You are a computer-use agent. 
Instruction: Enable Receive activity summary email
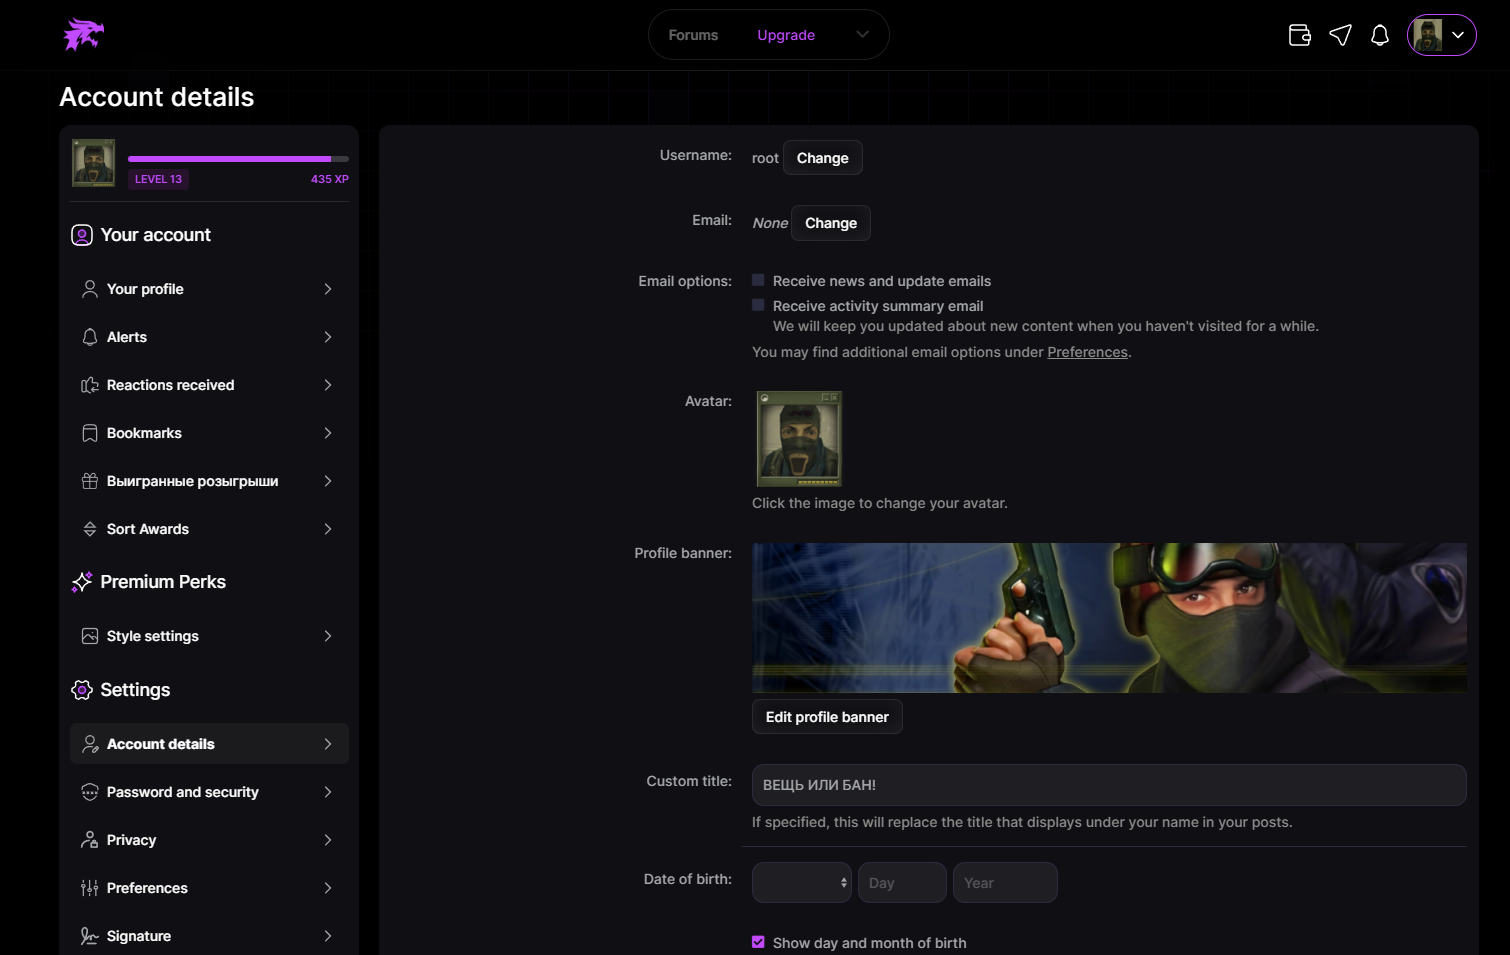pos(759,306)
